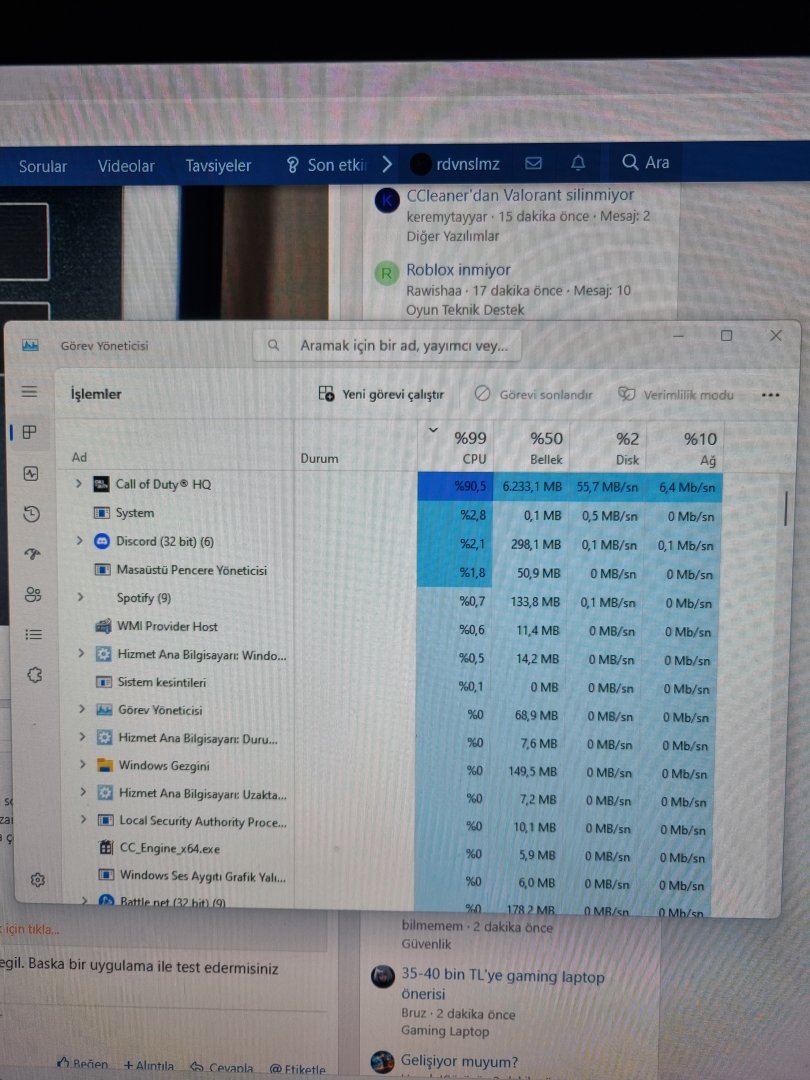Image resolution: width=810 pixels, height=1080 pixels.
Task: Click the System process icon
Action: (101, 513)
